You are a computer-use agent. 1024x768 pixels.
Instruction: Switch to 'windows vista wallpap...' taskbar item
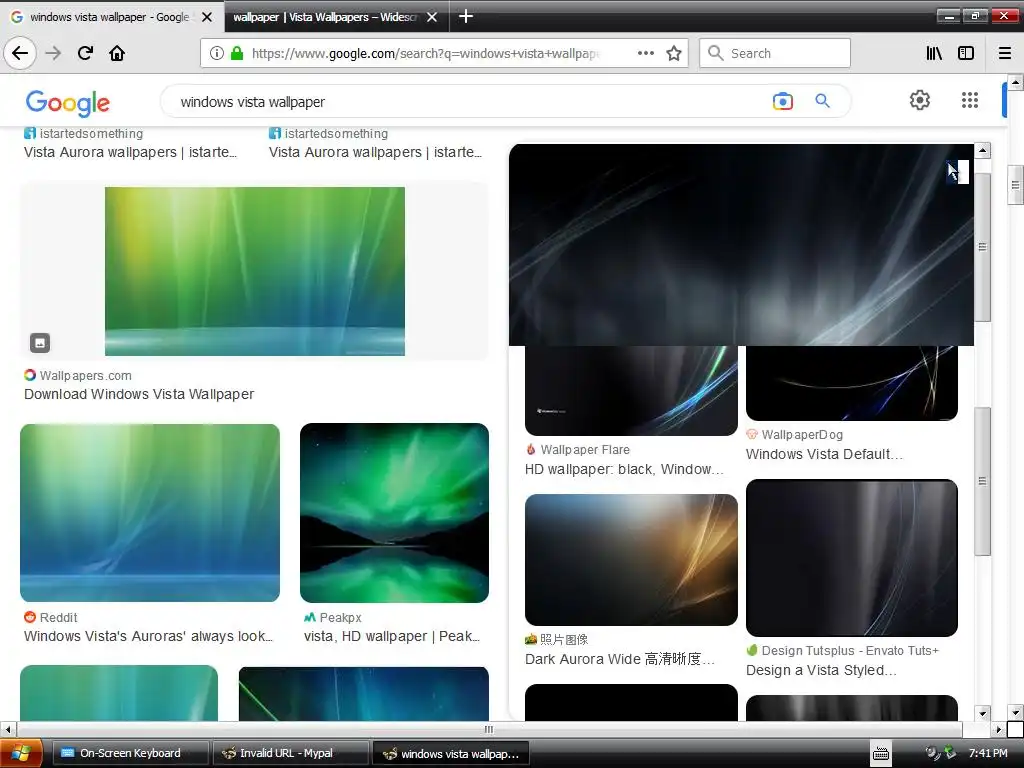[x=451, y=754]
